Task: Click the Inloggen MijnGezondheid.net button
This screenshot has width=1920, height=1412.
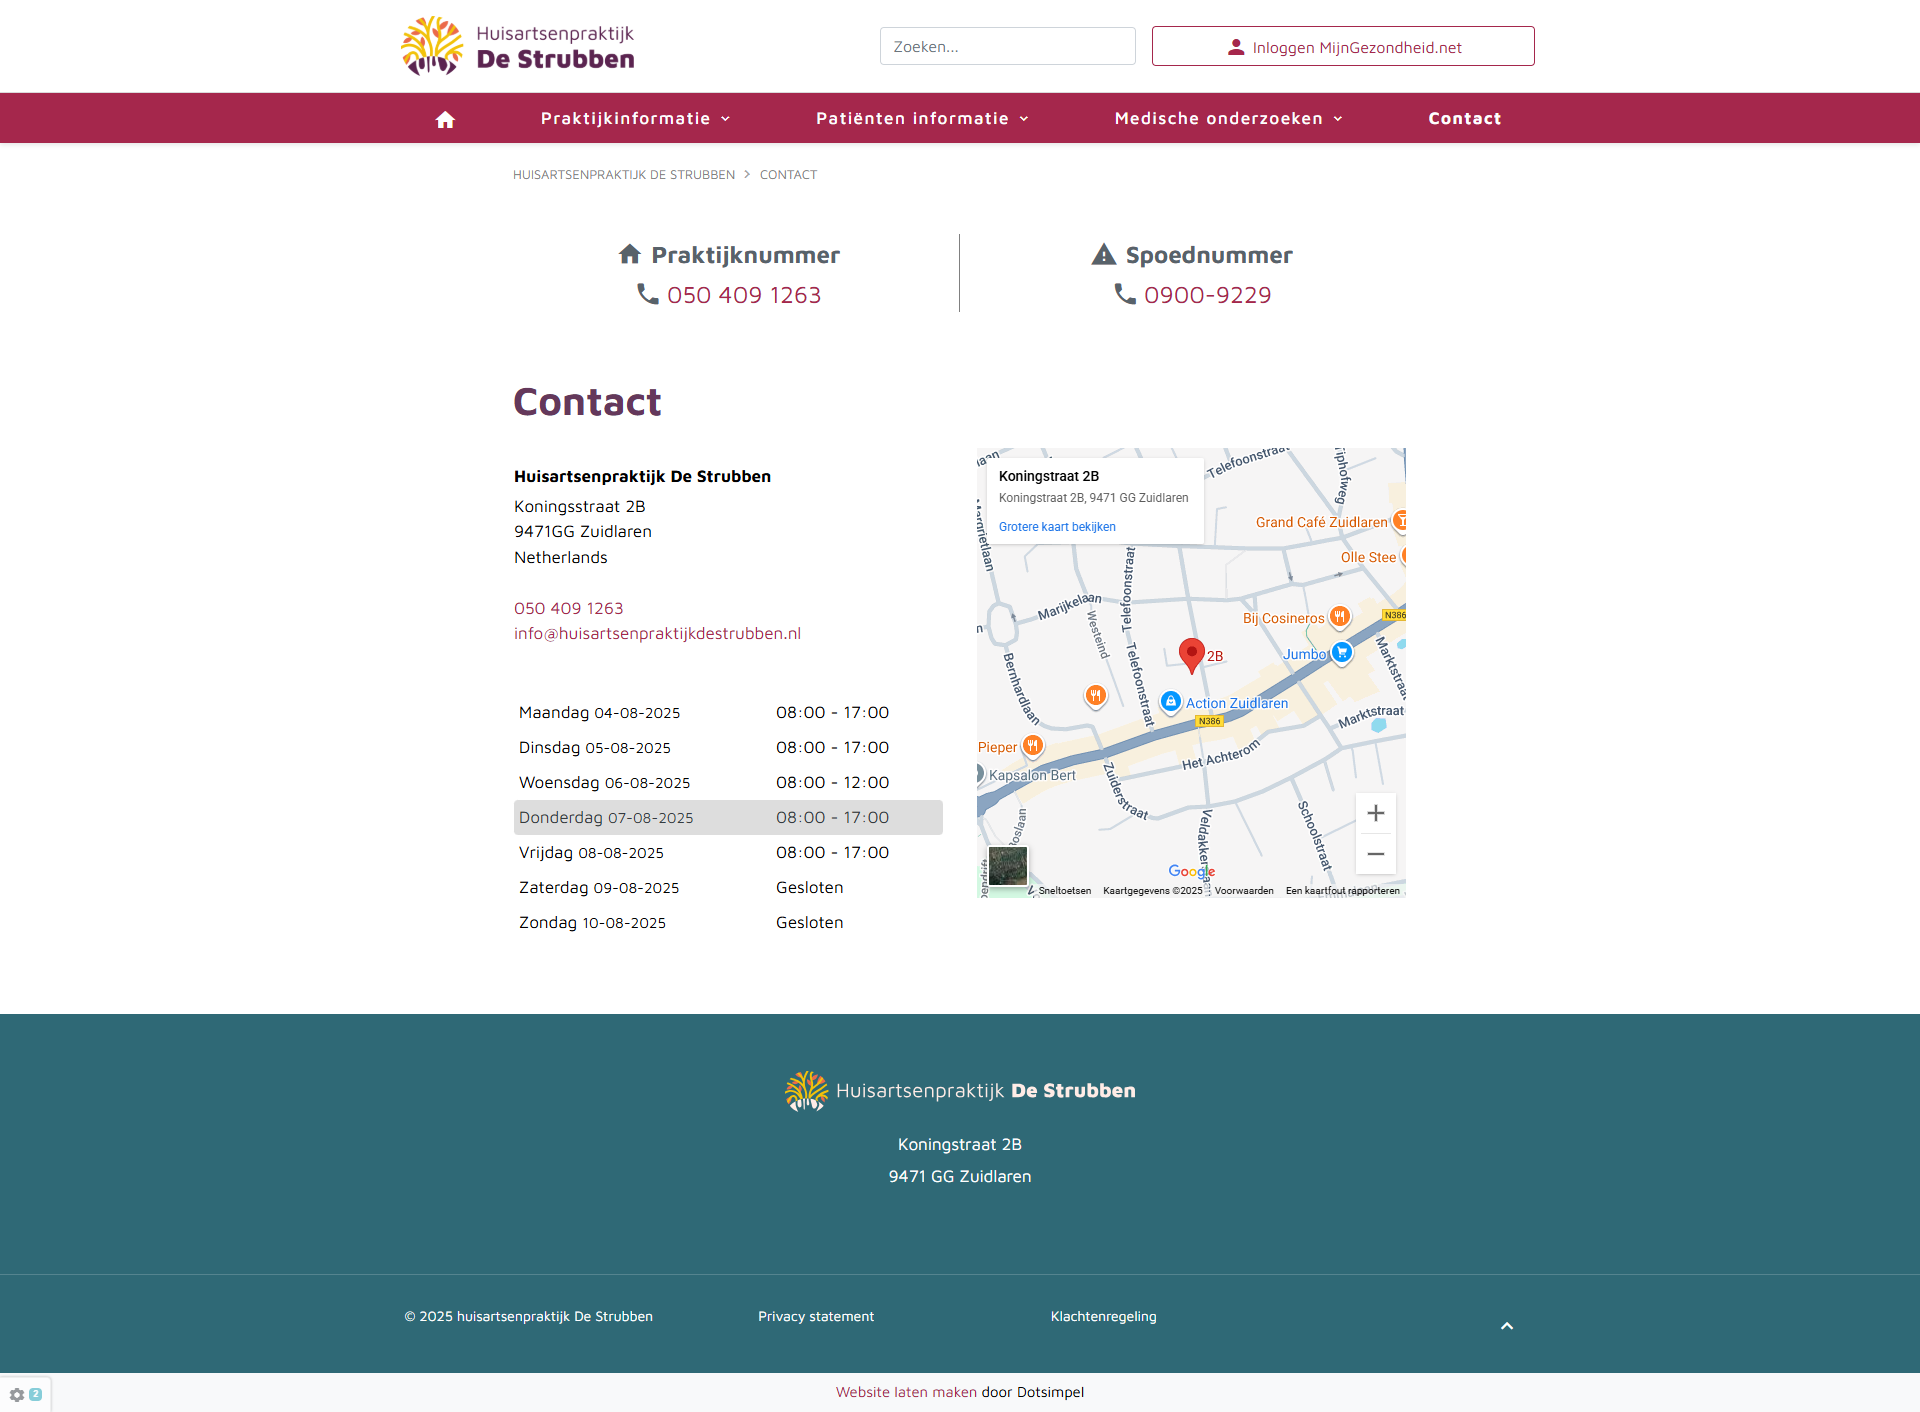Action: click(x=1342, y=47)
